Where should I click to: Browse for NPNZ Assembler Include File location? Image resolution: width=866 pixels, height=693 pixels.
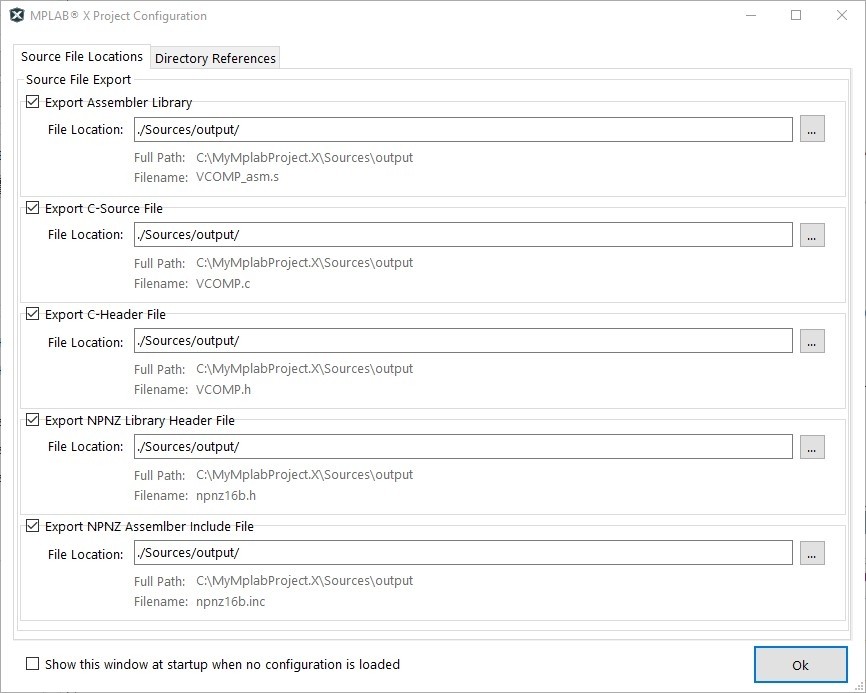(x=812, y=553)
